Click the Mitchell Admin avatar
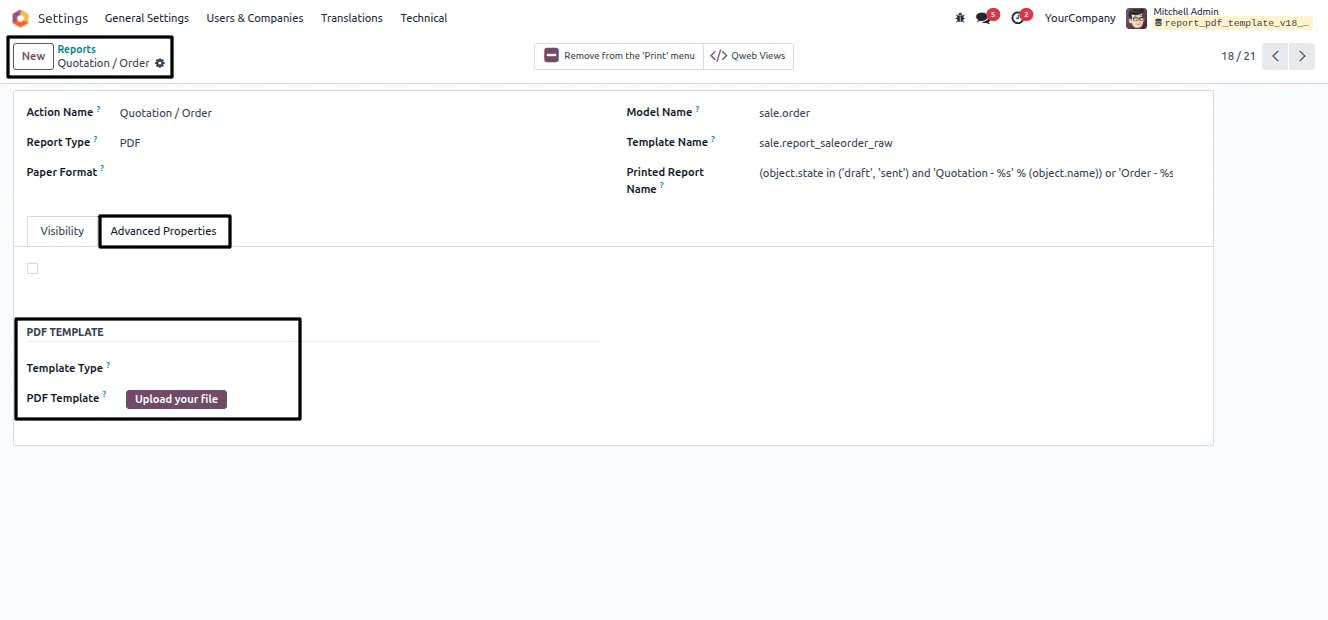1328x620 pixels. [1136, 18]
